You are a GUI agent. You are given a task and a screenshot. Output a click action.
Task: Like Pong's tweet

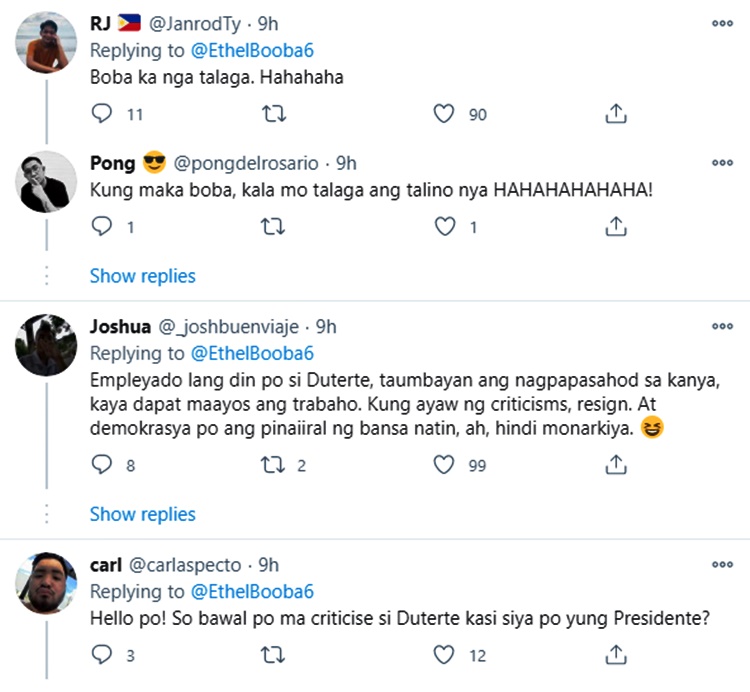(x=444, y=227)
